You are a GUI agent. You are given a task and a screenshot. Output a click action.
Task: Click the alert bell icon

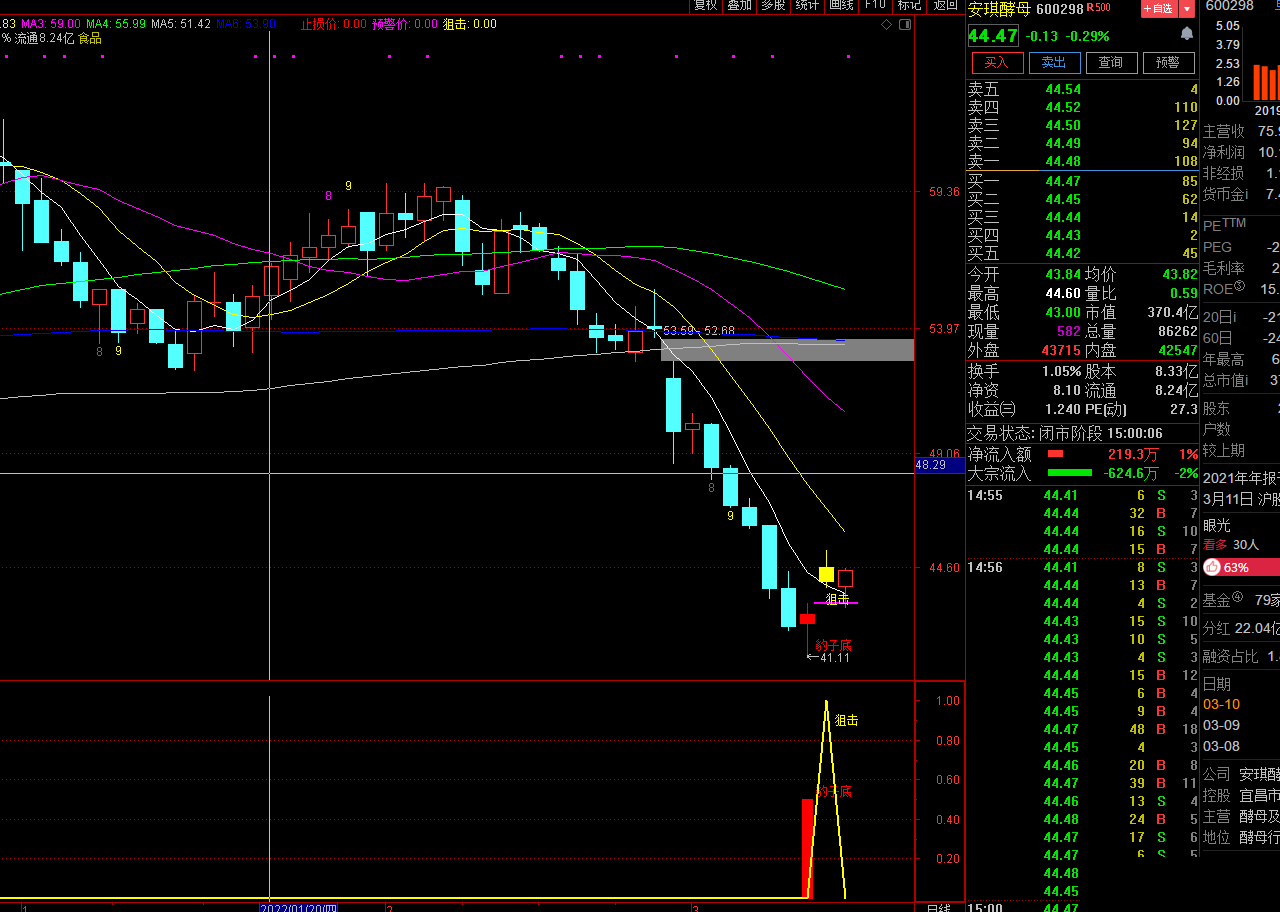(1187, 34)
